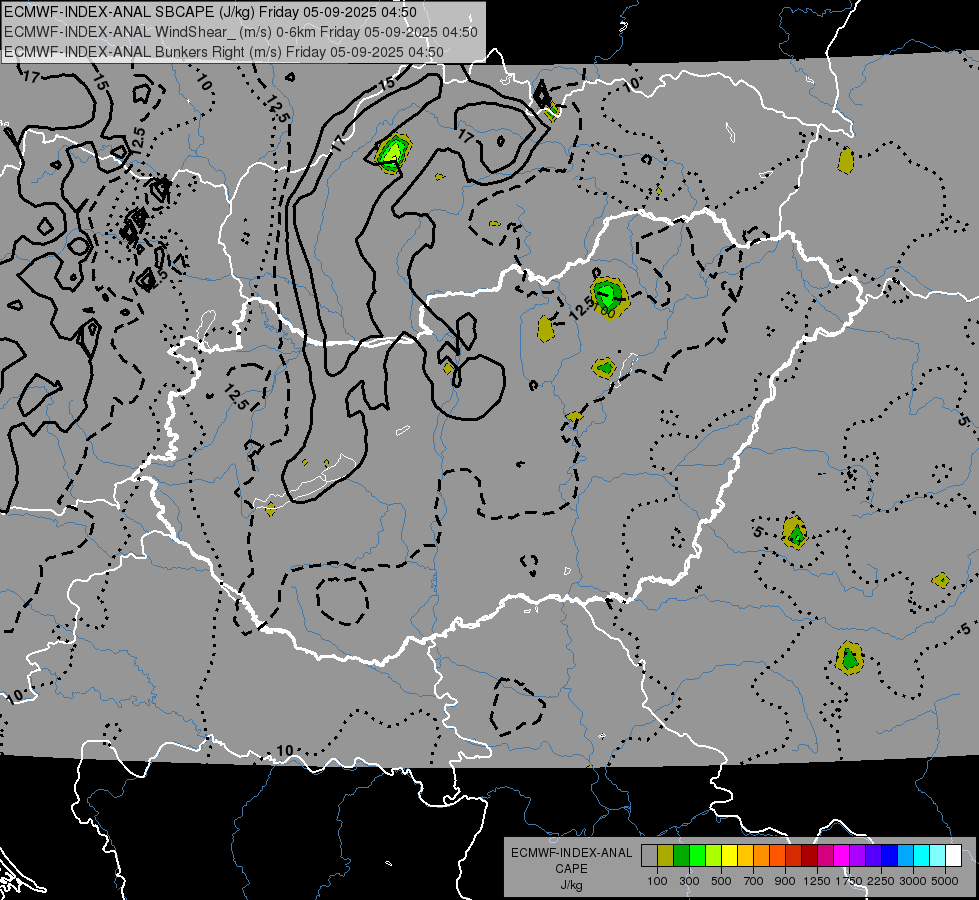
Task: Select the red-orange legend swatch before 900
Action: pyautogui.click(x=777, y=856)
